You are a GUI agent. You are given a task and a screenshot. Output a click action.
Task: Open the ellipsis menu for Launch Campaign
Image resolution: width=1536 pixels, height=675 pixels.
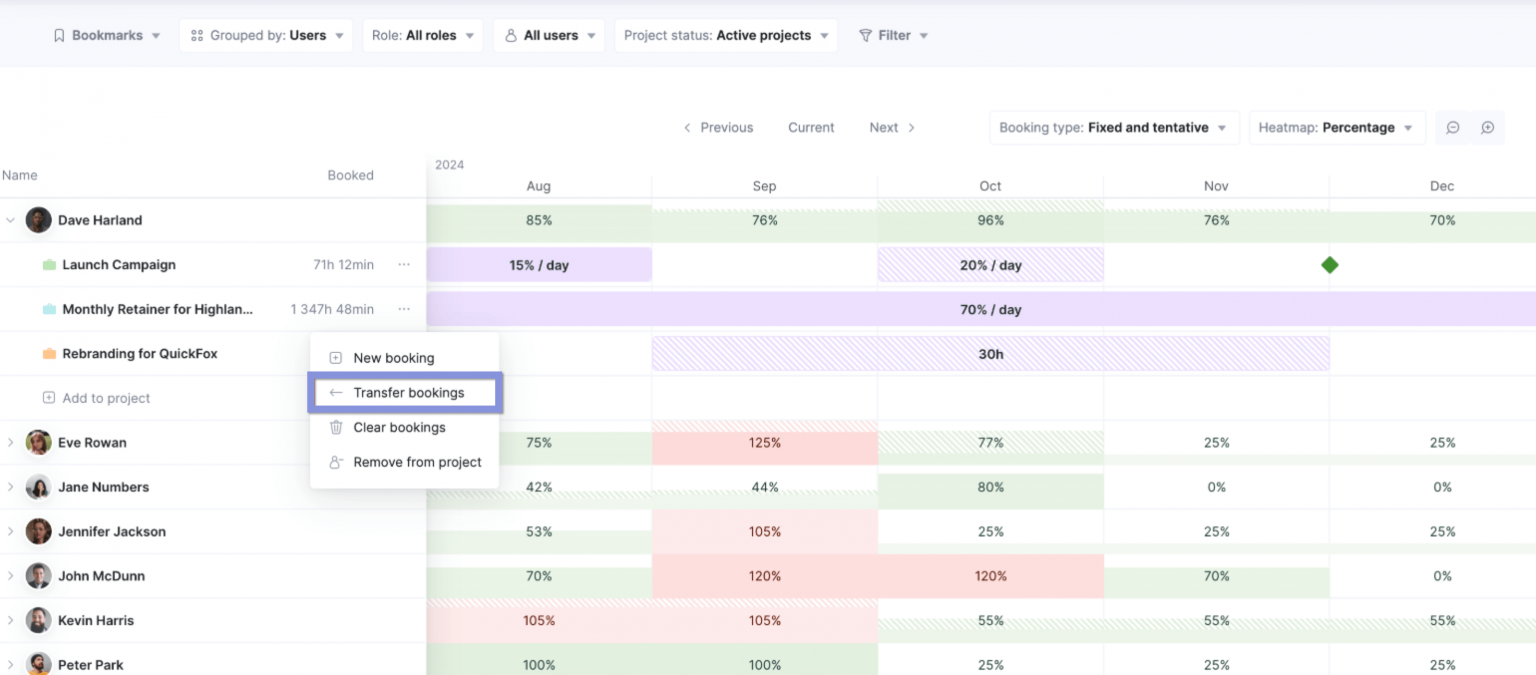(x=404, y=264)
